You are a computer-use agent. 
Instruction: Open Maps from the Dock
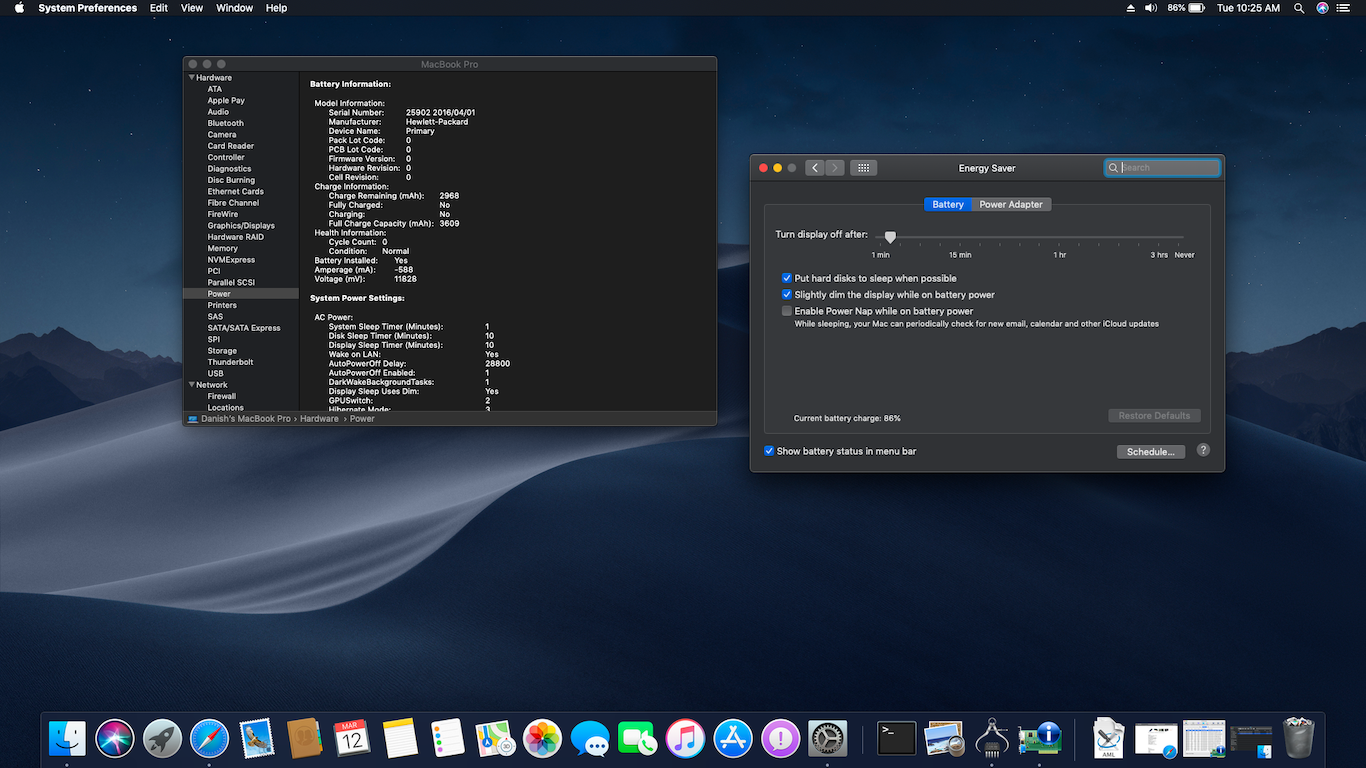(x=495, y=738)
